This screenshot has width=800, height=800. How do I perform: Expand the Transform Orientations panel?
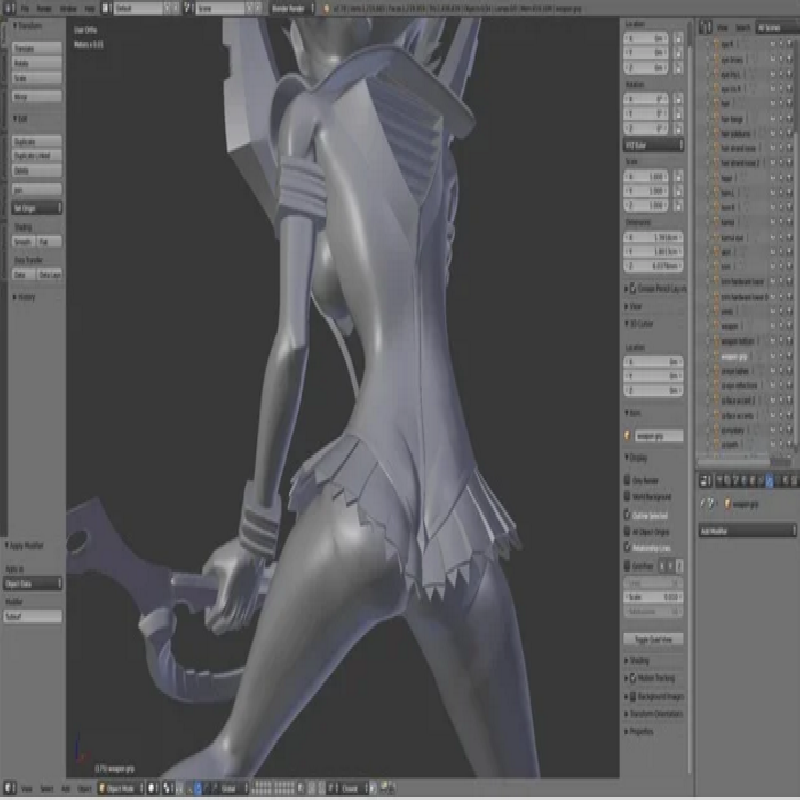tap(654, 714)
